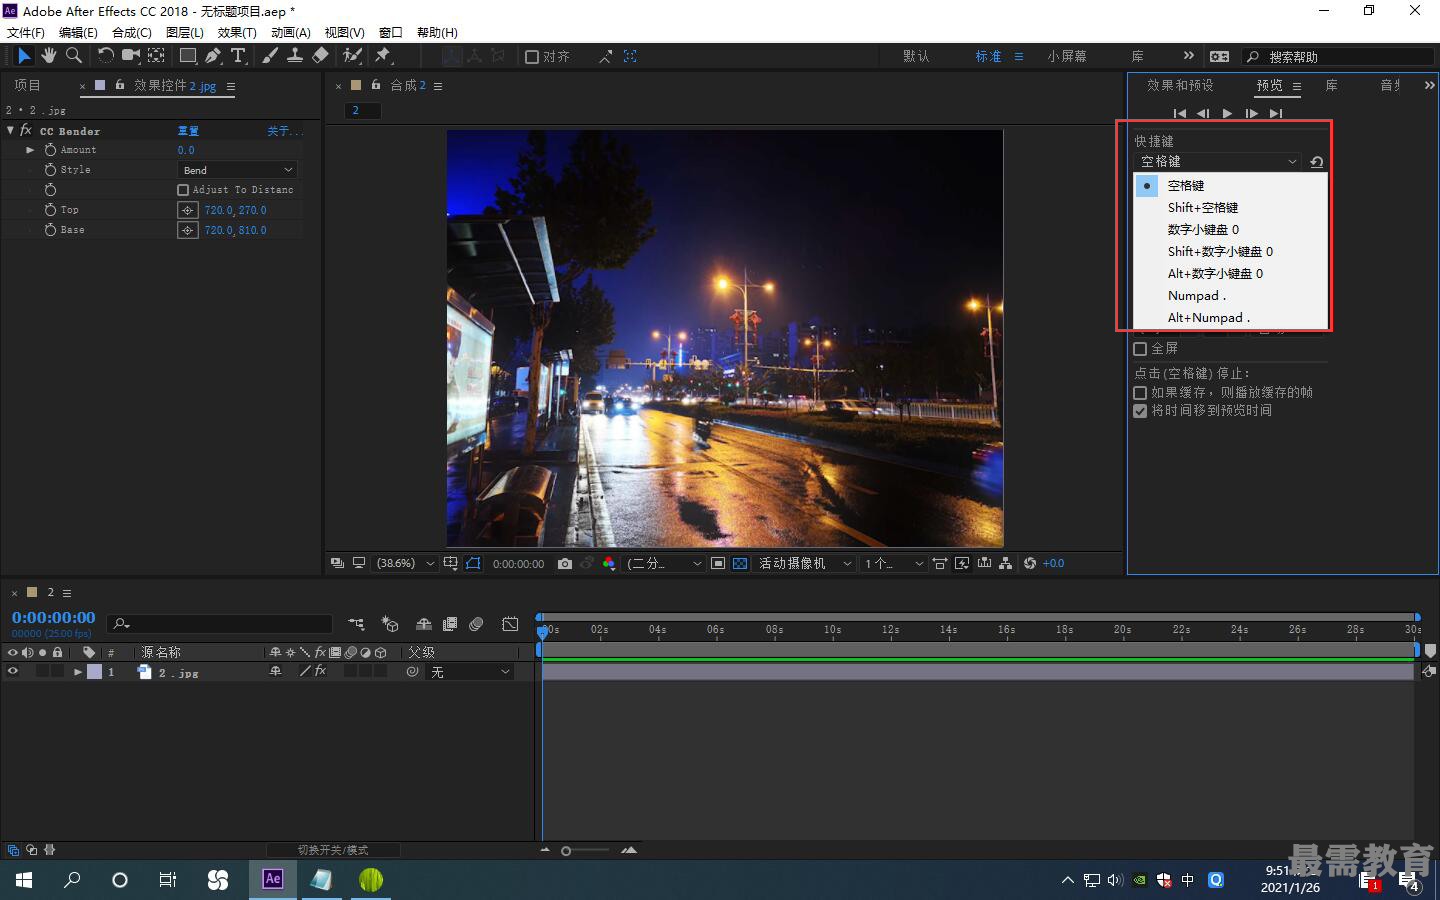Toggle the transparency grid icon
Image resolution: width=1440 pixels, height=900 pixels.
pyautogui.click(x=740, y=564)
